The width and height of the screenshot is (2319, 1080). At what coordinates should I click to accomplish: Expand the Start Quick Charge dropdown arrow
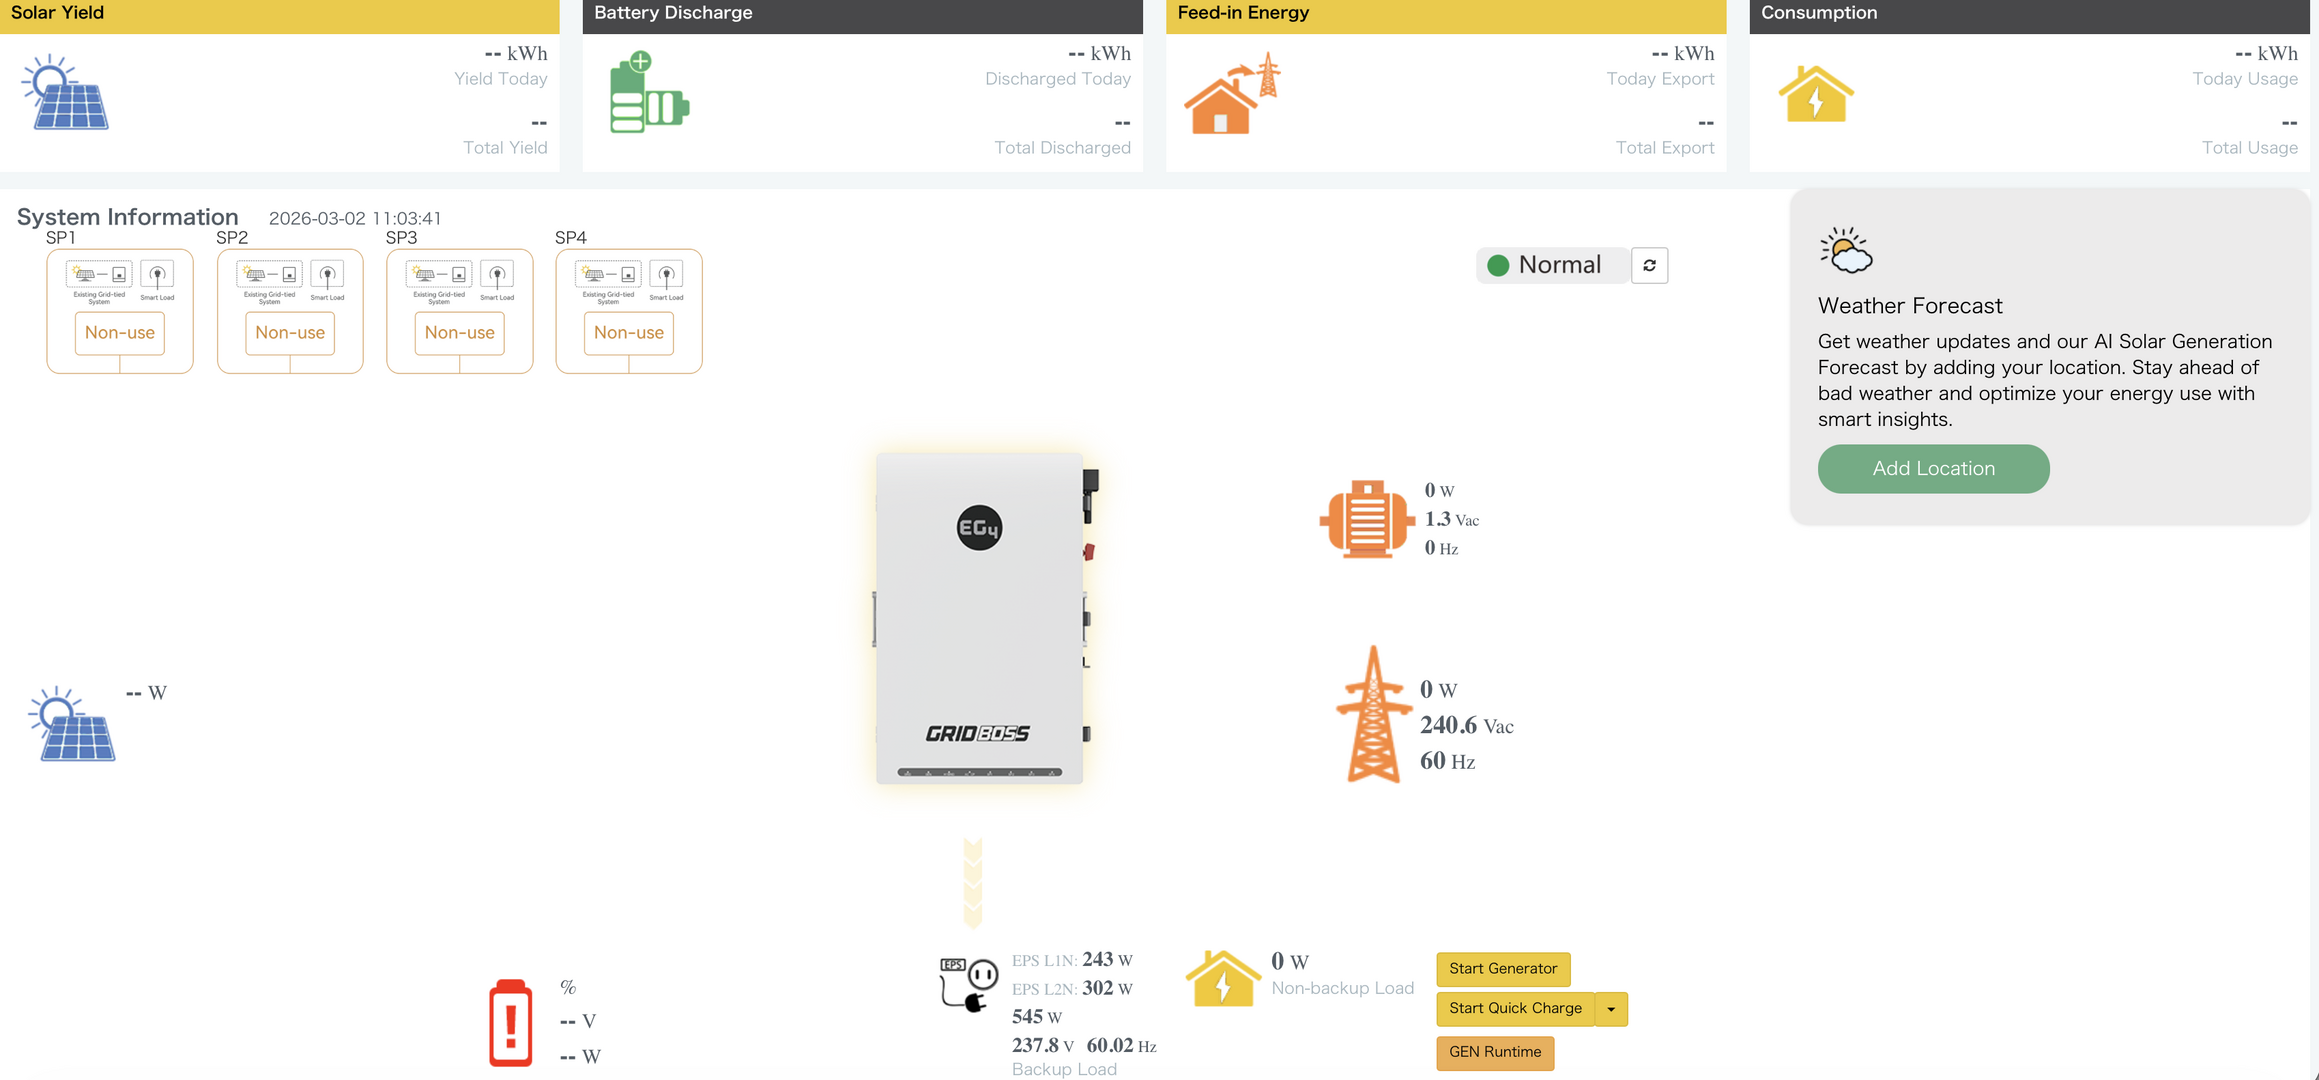[x=1611, y=1009]
